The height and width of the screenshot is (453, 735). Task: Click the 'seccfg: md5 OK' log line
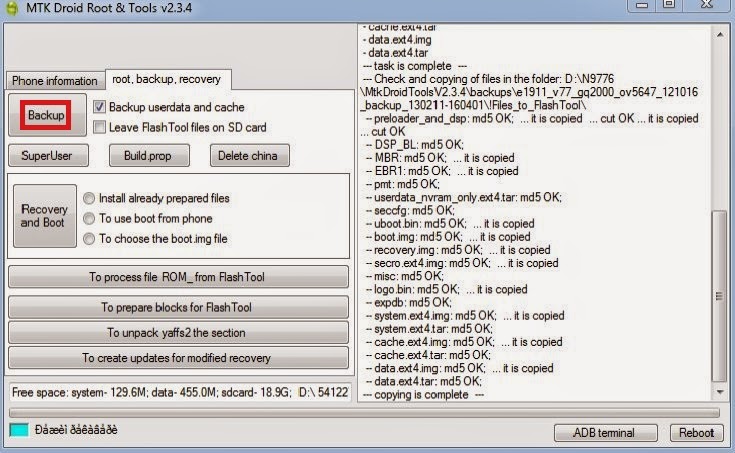411,211
